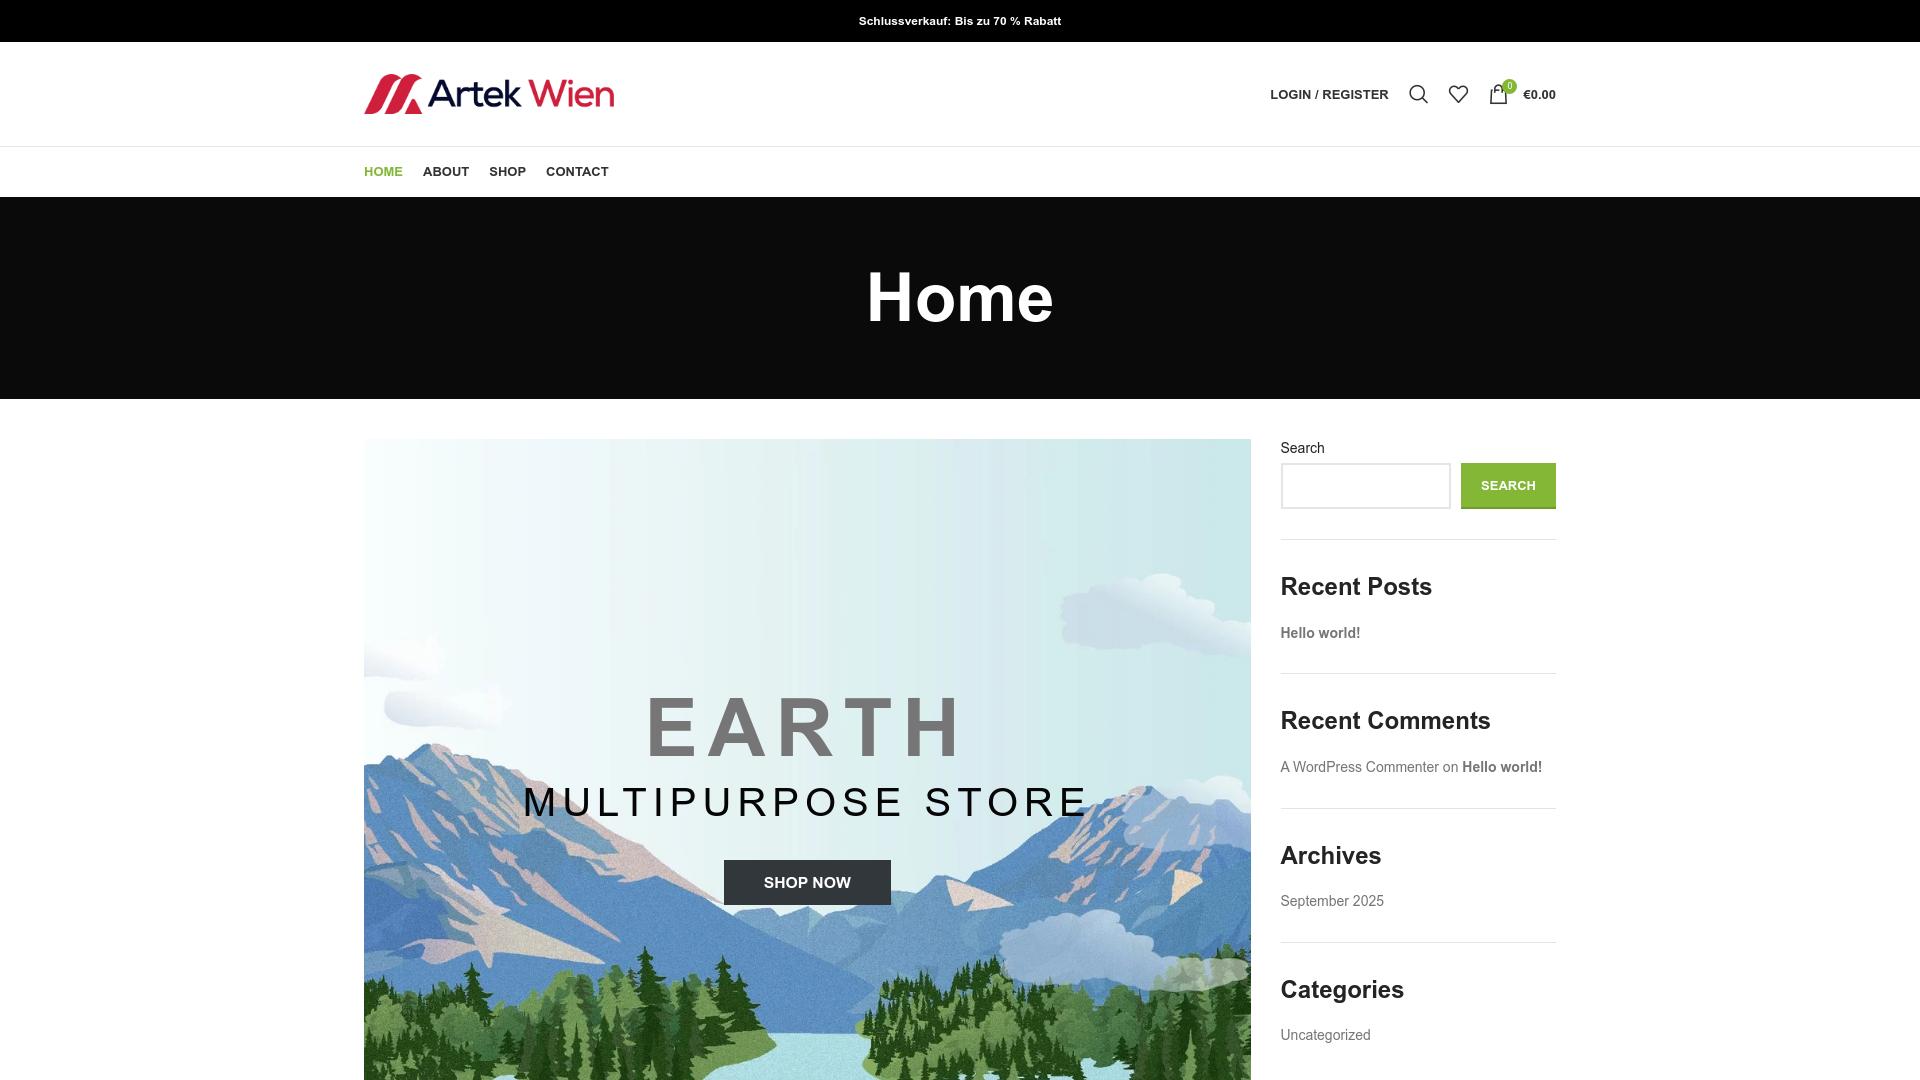Click the Earth mountain banner image
The width and height of the screenshot is (1920, 1080).
tap(807, 600)
